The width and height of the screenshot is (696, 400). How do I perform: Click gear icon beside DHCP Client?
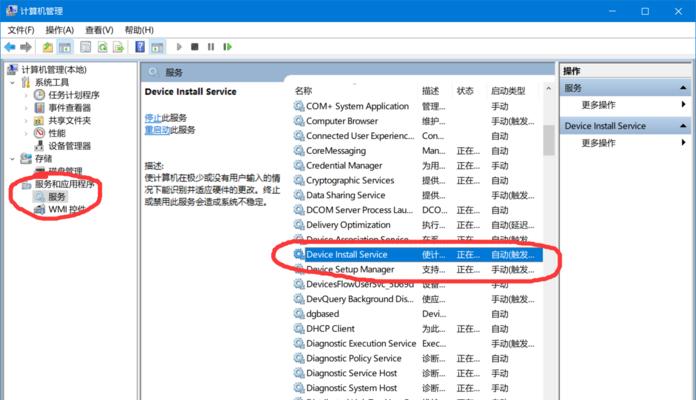click(299, 329)
